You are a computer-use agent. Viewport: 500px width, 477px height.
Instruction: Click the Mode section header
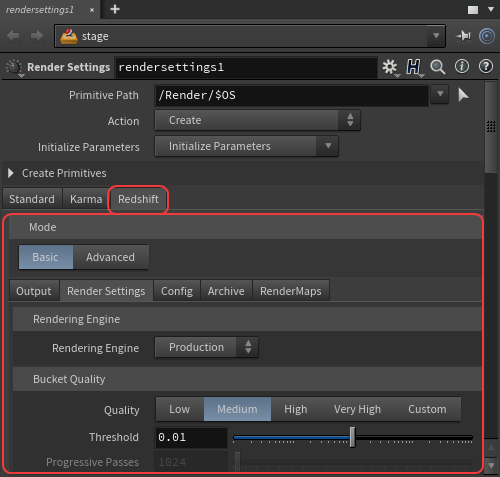[245, 227]
